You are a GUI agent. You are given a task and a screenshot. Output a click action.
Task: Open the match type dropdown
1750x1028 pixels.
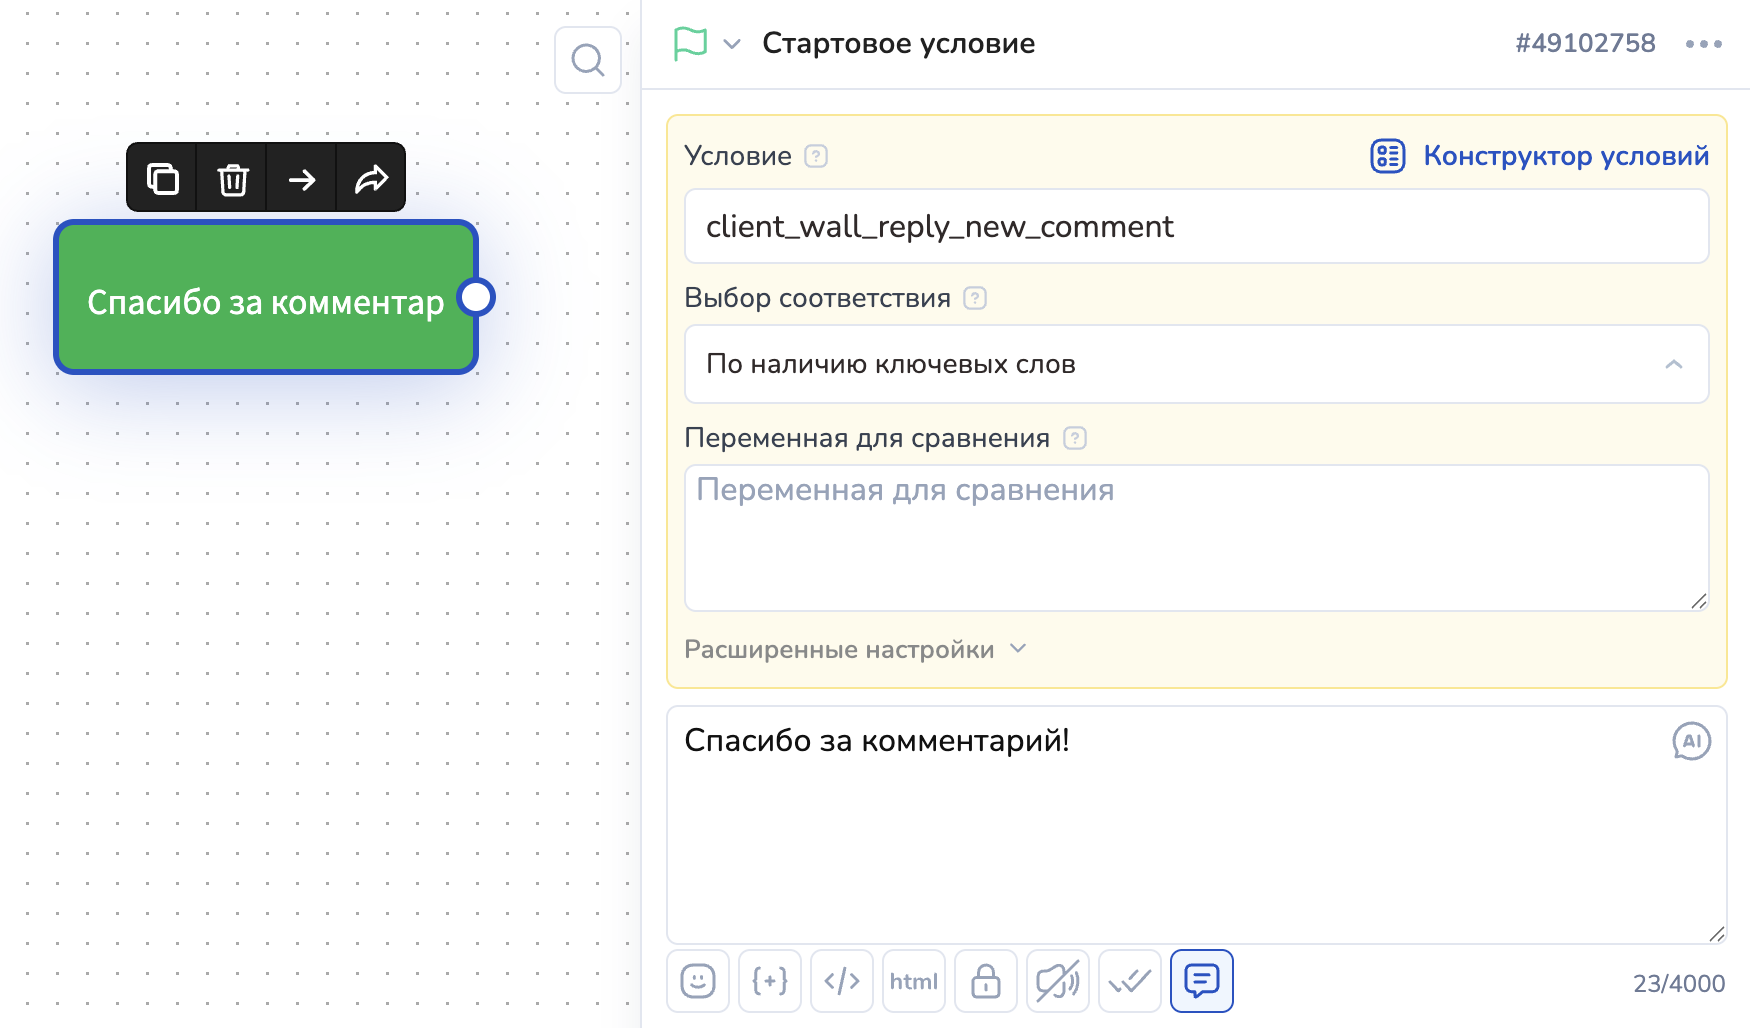pyautogui.click(x=1196, y=364)
